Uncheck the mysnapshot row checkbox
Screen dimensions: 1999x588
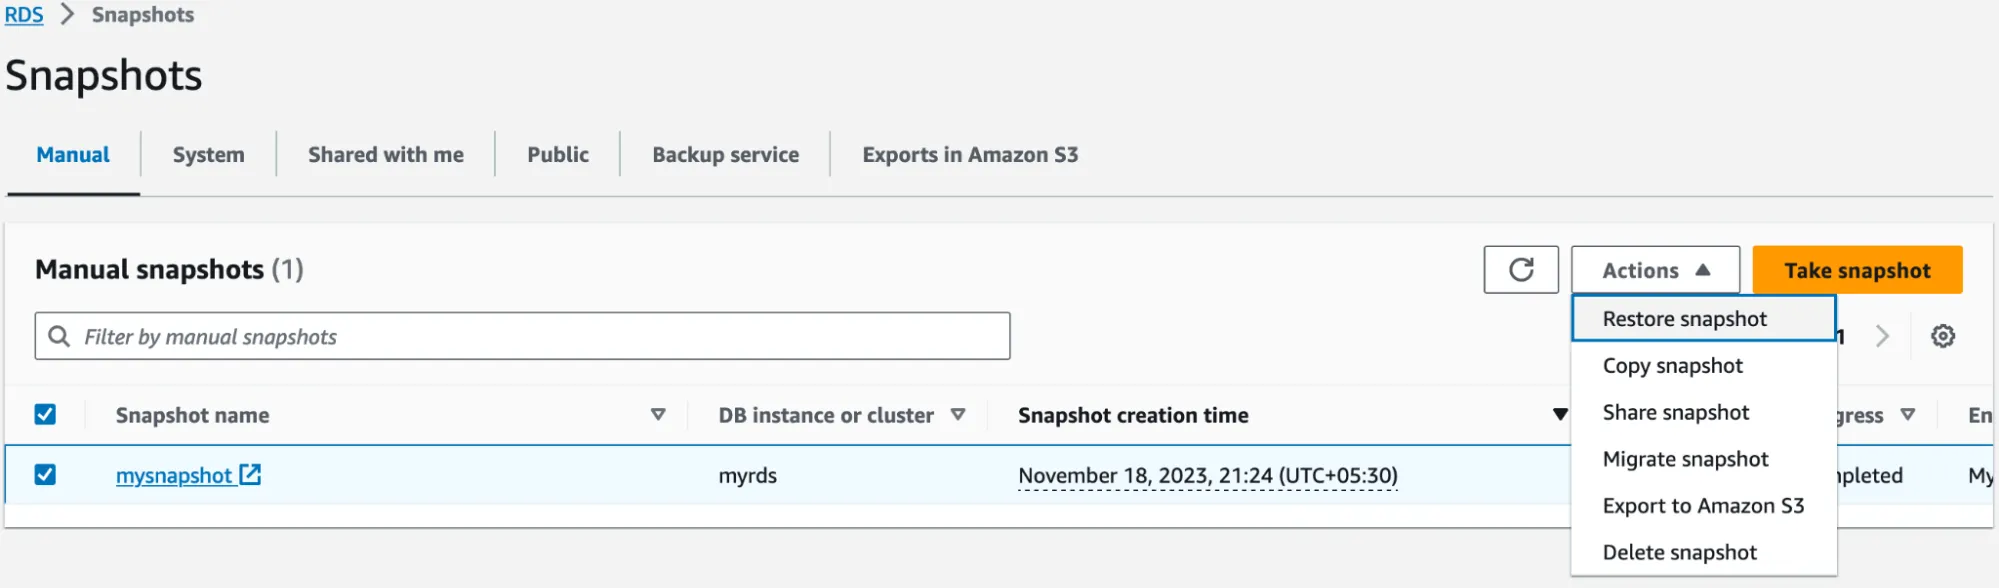pyautogui.click(x=44, y=474)
